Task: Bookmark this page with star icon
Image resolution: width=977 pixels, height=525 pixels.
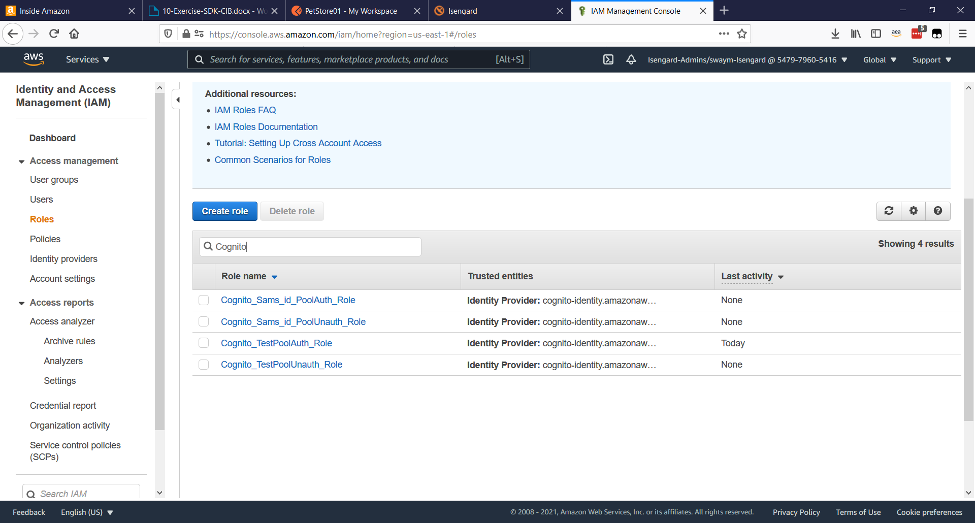Action: coord(741,34)
